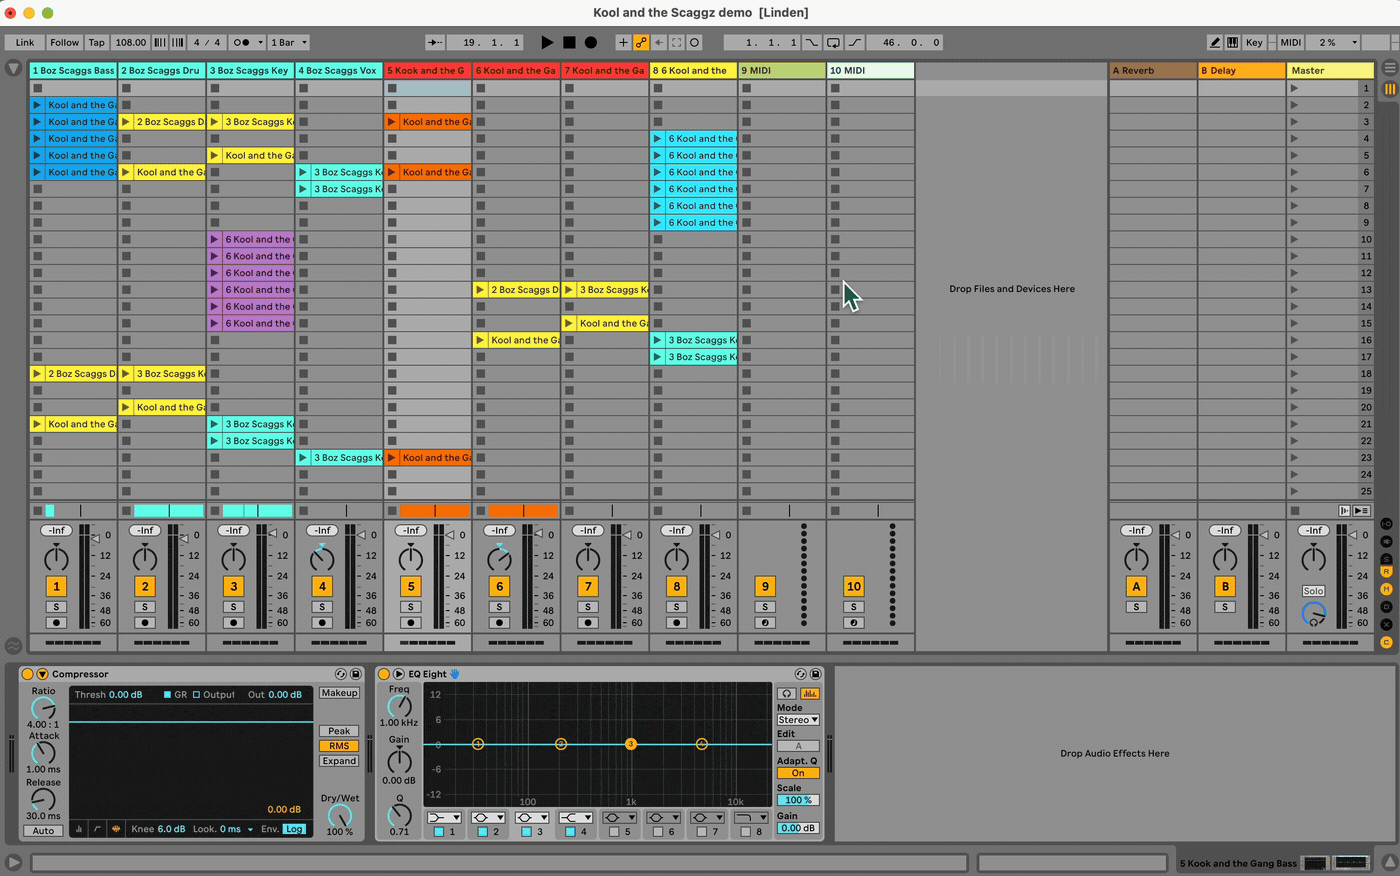Screen dimensions: 1400x876
Task: Switch Compressor to Peak mode
Action: 339,731
